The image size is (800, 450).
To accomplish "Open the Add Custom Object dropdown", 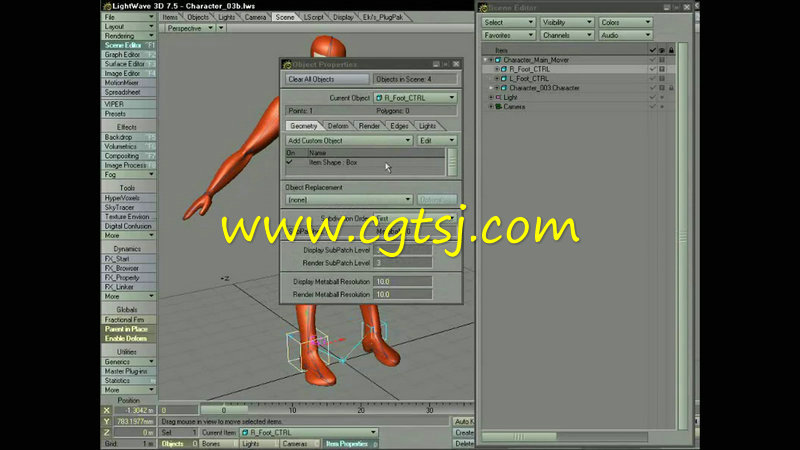I will pyautogui.click(x=349, y=141).
